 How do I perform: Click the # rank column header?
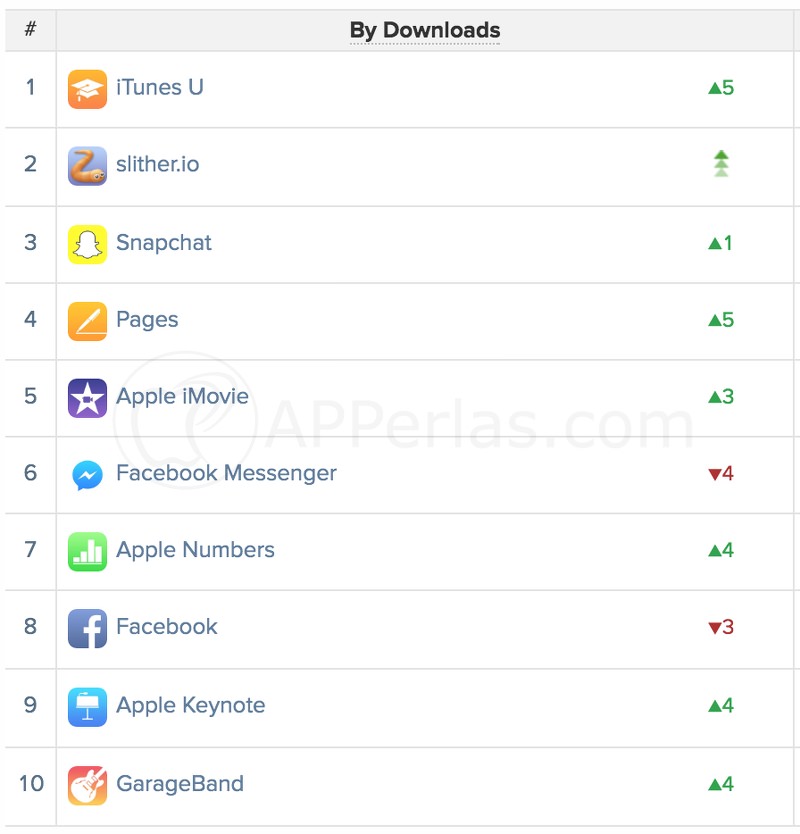30,29
